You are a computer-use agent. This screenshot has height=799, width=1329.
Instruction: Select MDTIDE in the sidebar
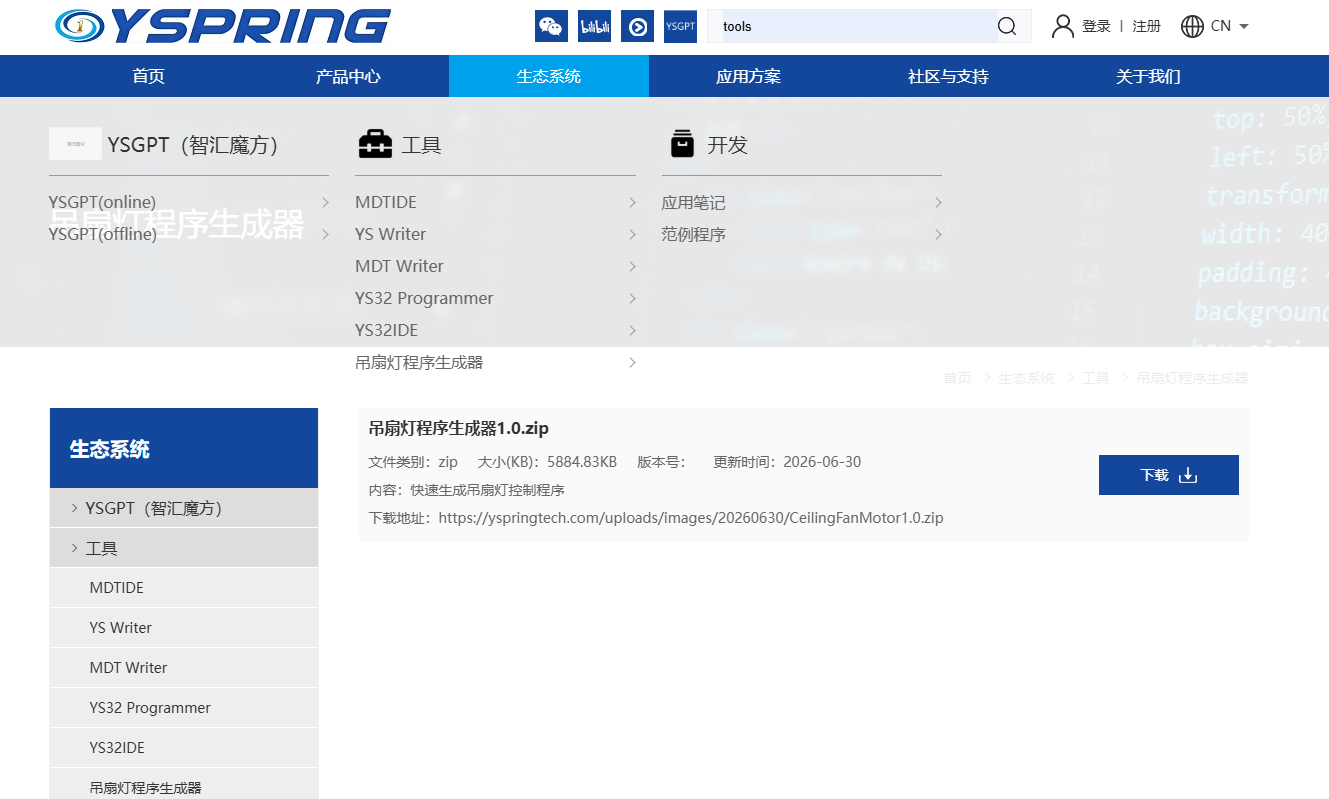click(x=184, y=588)
